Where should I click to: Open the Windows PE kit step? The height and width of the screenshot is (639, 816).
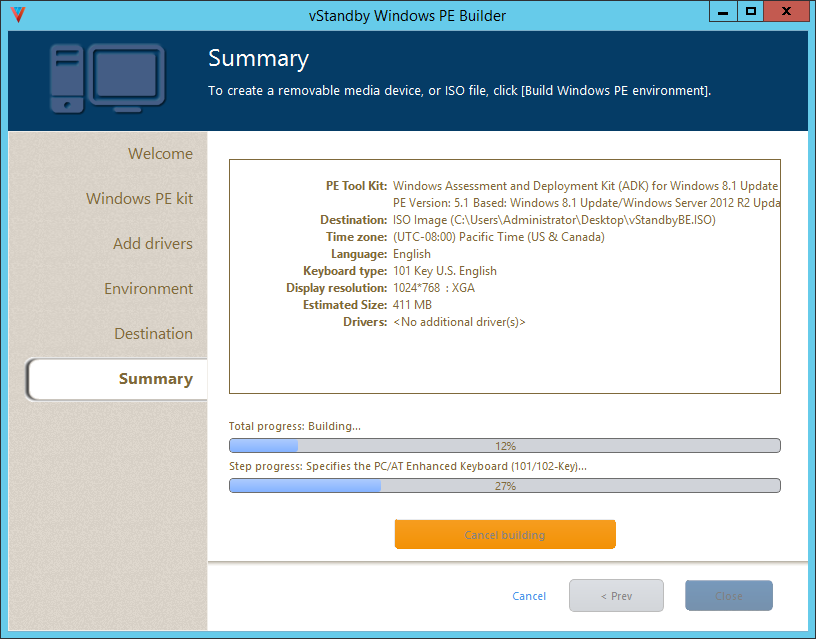pos(139,199)
